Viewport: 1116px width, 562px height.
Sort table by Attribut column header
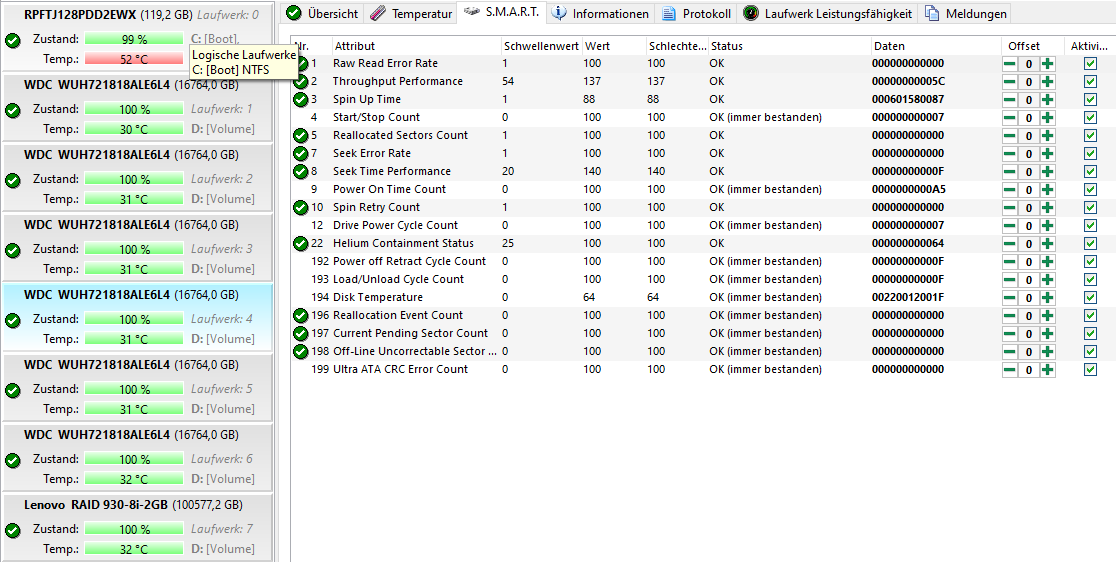pos(355,46)
